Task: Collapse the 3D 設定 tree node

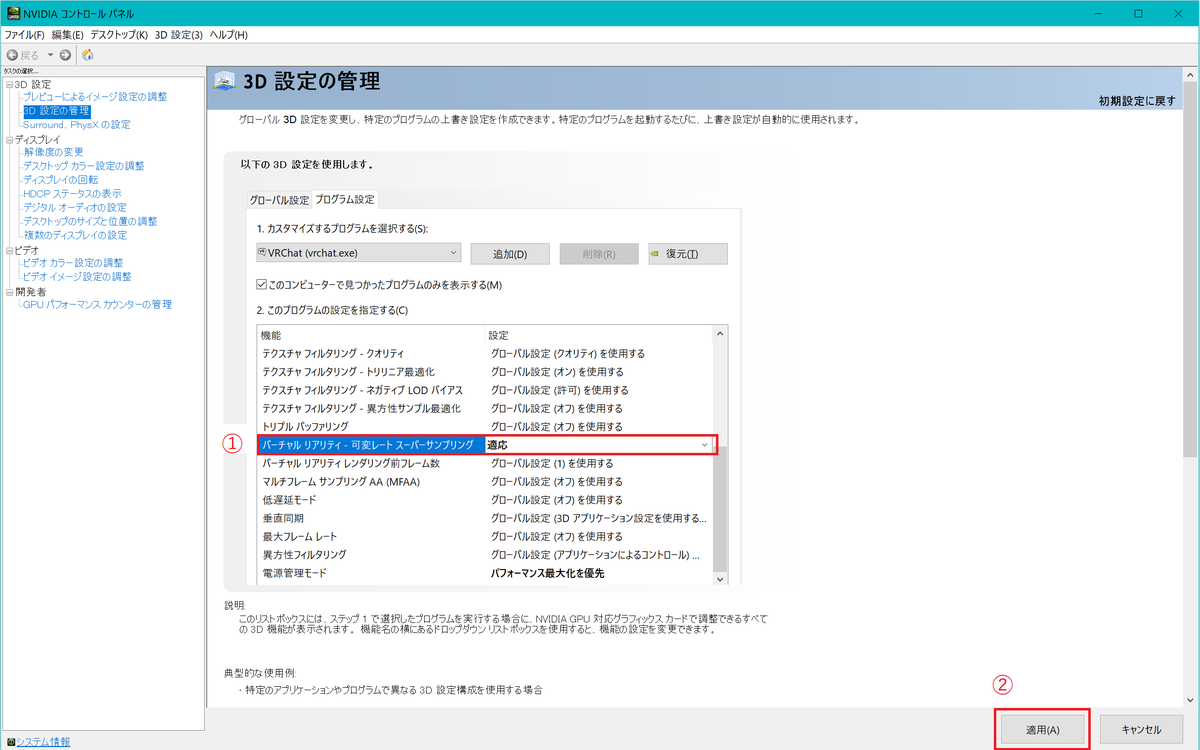Action: click(9, 84)
